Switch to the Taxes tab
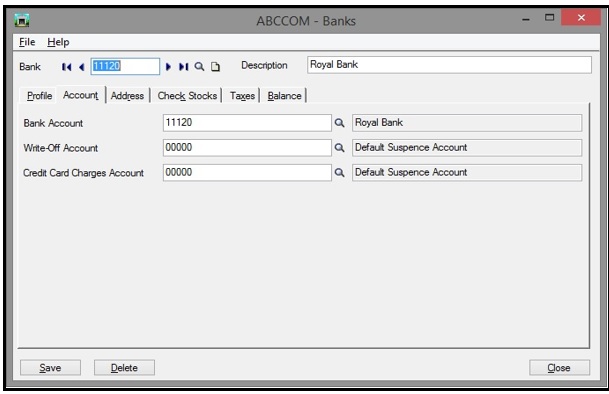 click(x=242, y=96)
